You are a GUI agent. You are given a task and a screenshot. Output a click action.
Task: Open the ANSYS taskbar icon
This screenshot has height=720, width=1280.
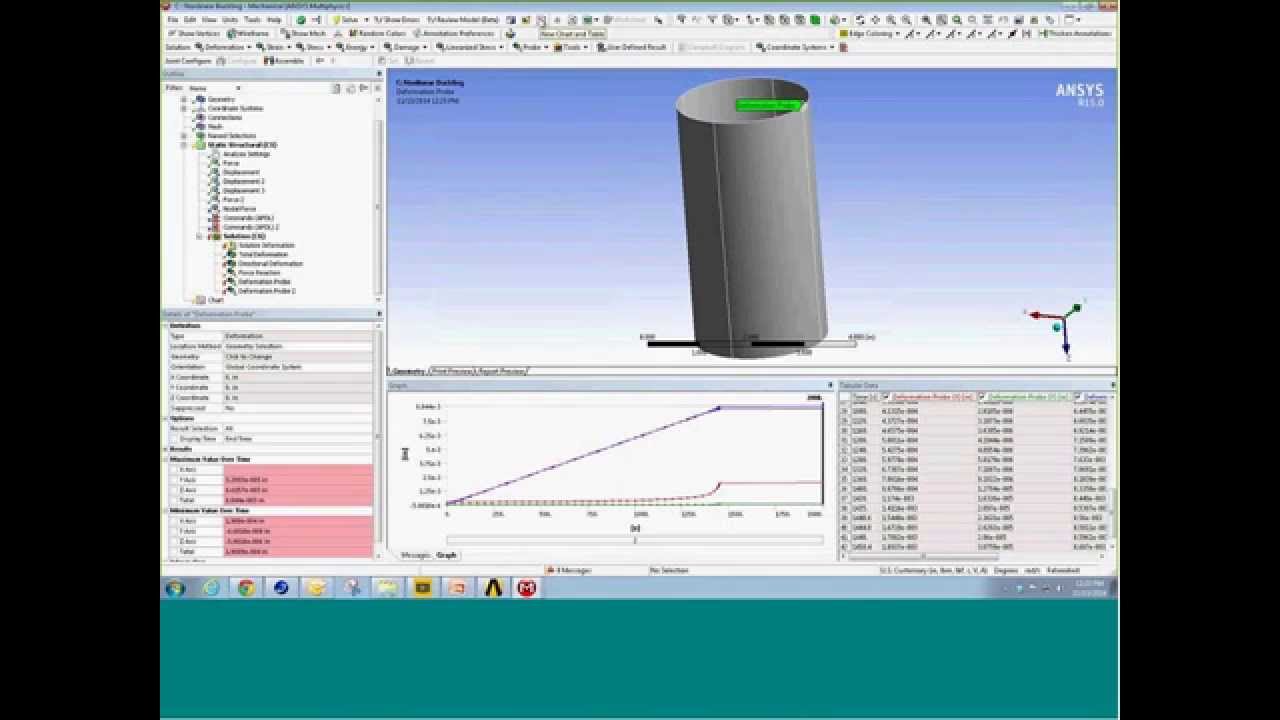pos(493,588)
